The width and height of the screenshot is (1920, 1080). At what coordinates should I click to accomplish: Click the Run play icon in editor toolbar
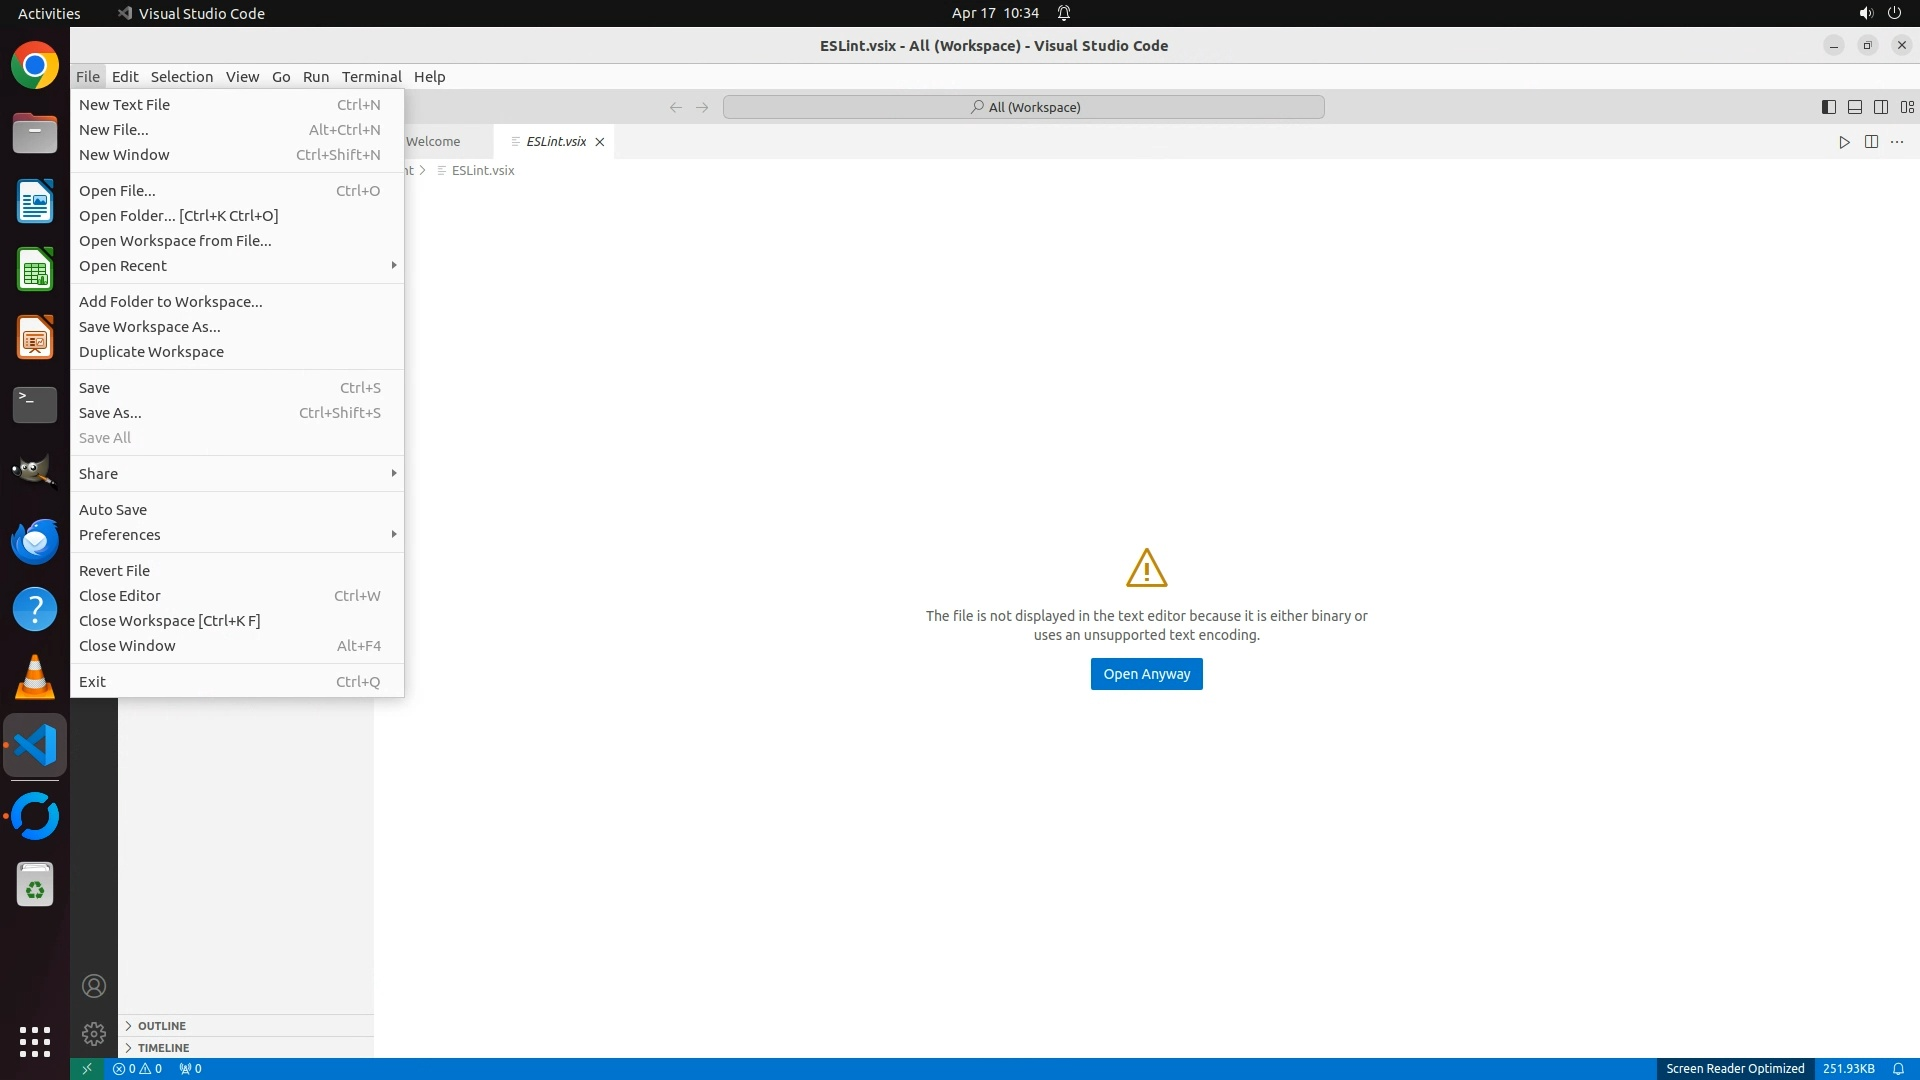click(1844, 142)
